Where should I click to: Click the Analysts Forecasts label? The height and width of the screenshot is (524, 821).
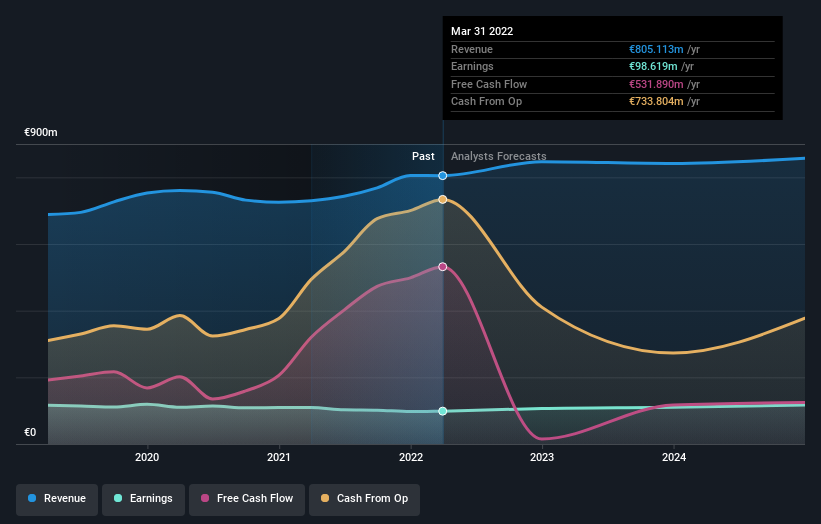coord(498,156)
